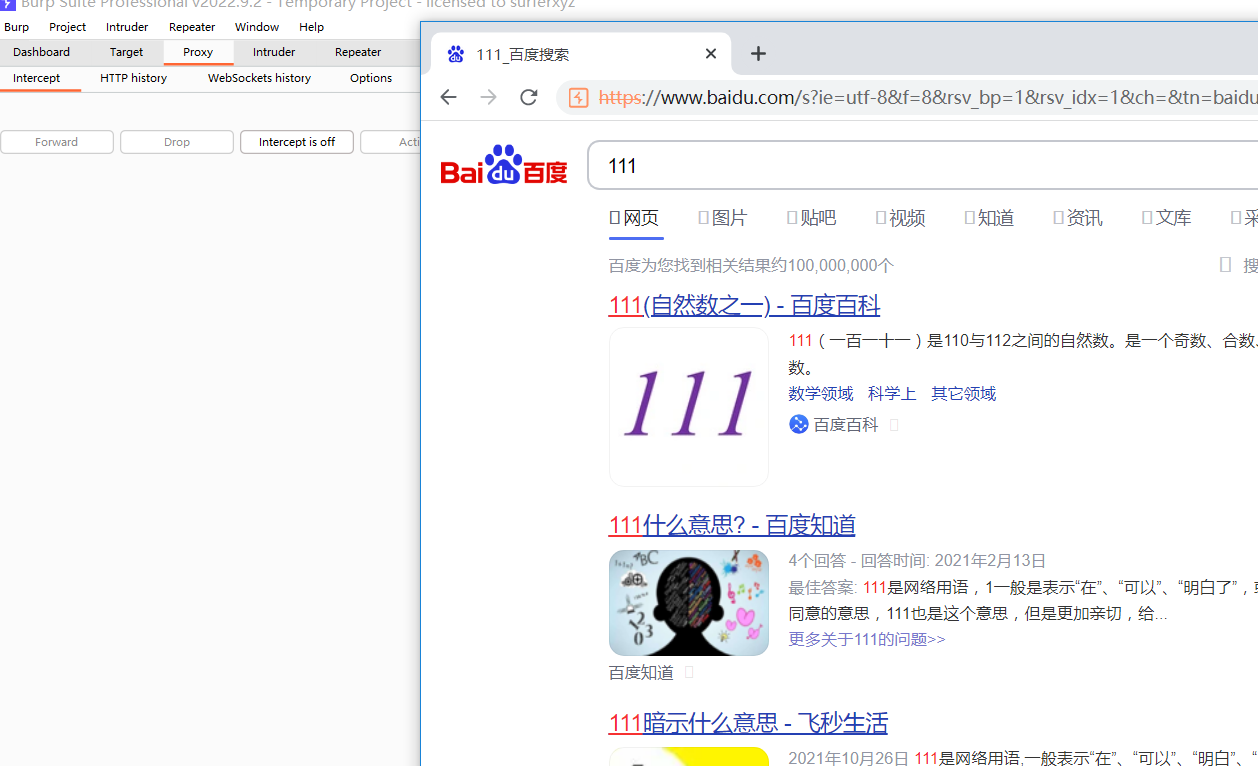Click the 百度知道 source label
The image size is (1258, 766).
641,673
